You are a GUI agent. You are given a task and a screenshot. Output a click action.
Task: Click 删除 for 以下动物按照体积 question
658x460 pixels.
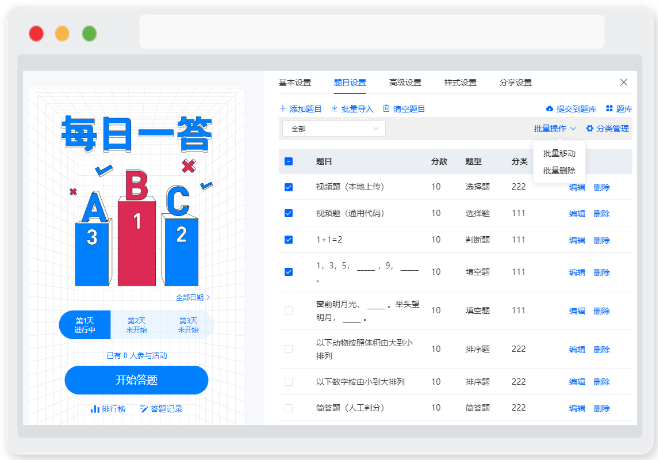[601, 349]
